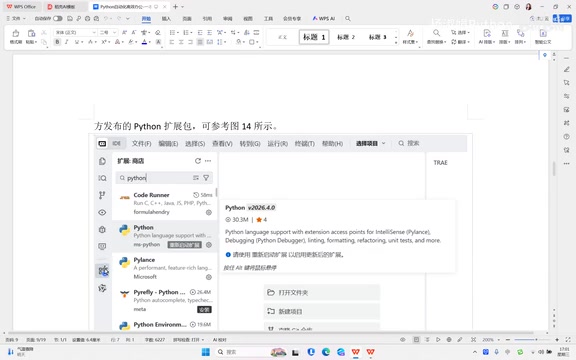Screen dimensions: 576x360
Task: Click the zoom out minus button
Action: pos(508,340)
